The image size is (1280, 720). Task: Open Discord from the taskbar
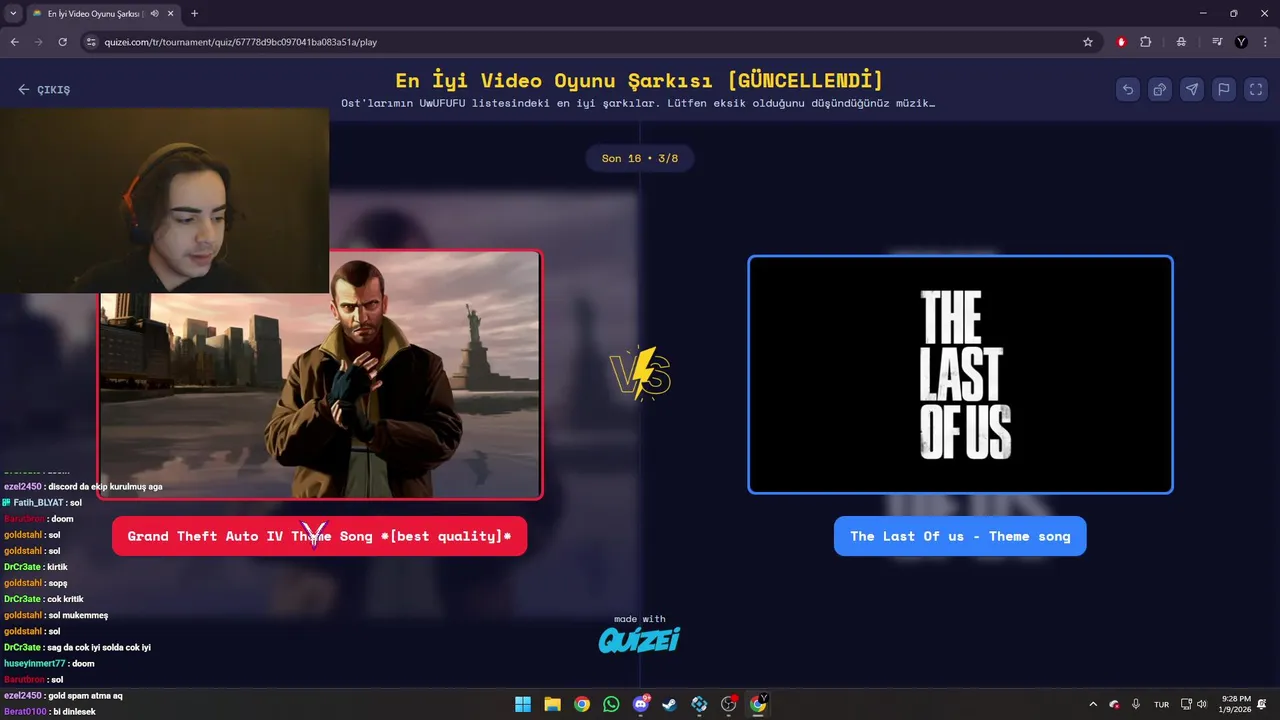[x=641, y=704]
